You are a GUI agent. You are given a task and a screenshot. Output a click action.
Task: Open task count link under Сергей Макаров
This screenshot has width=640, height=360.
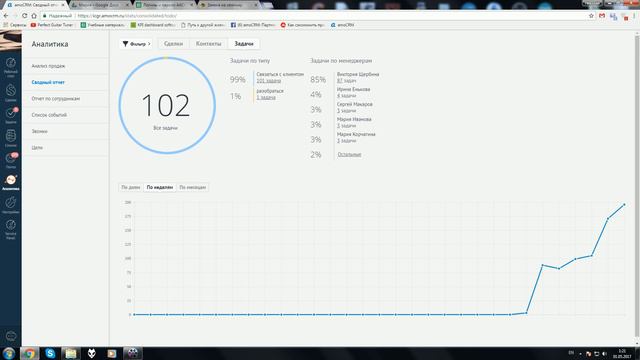coord(346,111)
